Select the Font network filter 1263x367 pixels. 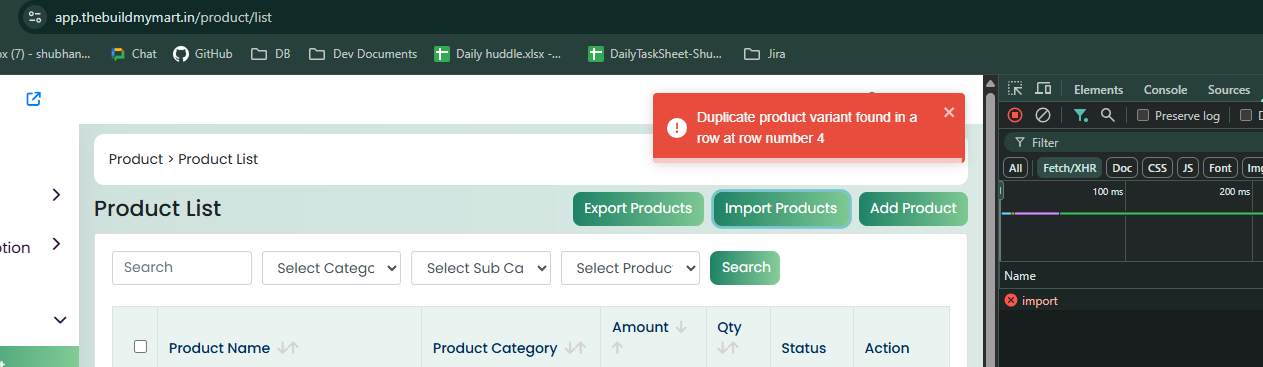pyautogui.click(x=1219, y=168)
